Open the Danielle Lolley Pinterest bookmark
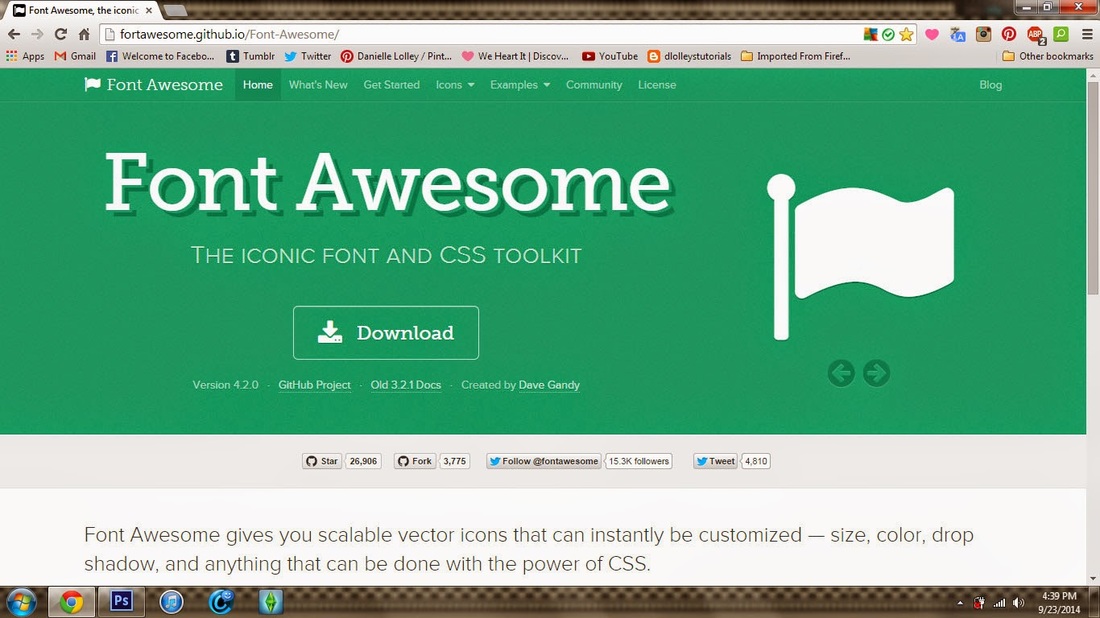1100x618 pixels. point(396,56)
